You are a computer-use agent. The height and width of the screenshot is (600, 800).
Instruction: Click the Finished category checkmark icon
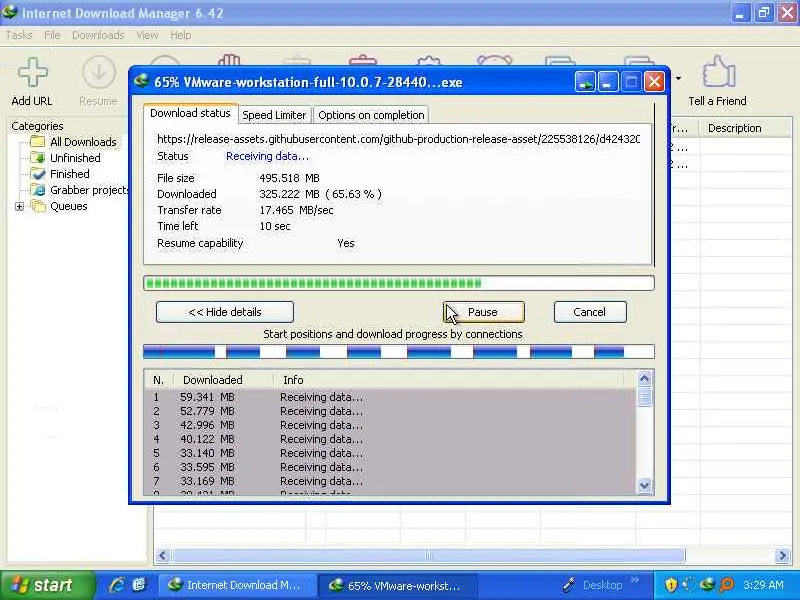pos(37,174)
